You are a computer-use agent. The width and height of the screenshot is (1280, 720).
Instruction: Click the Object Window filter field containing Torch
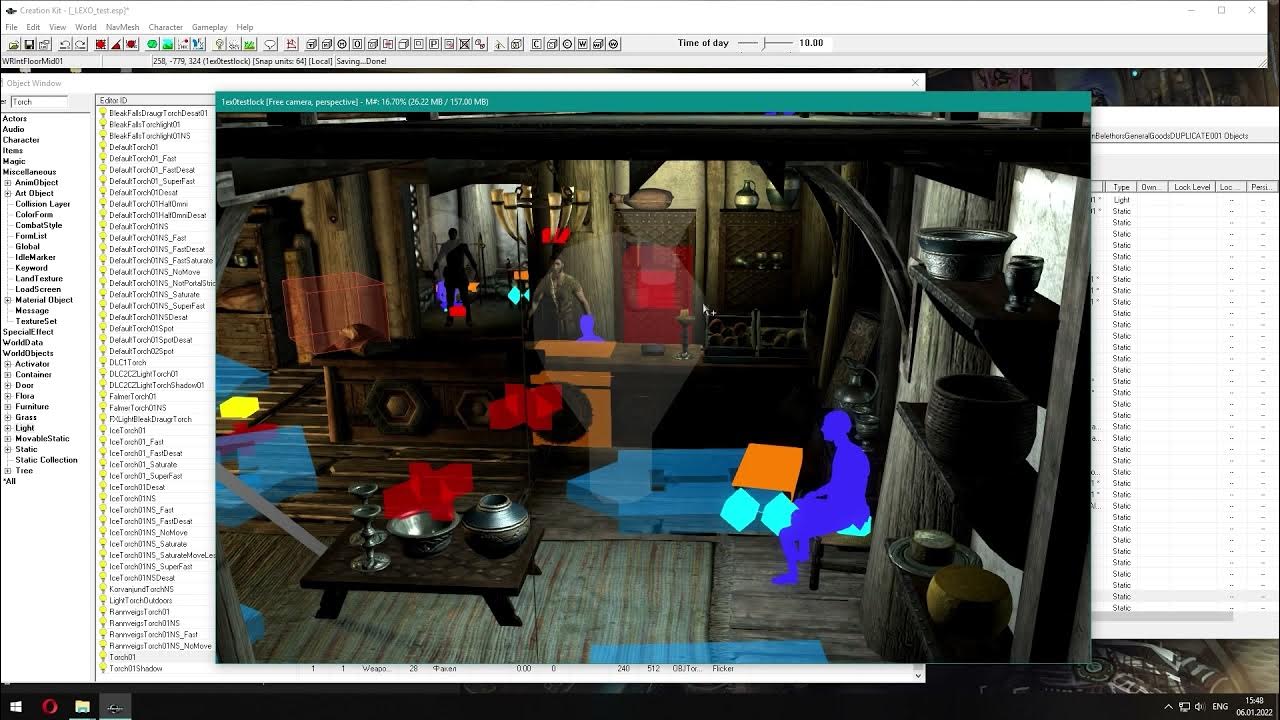pyautogui.click(x=39, y=102)
